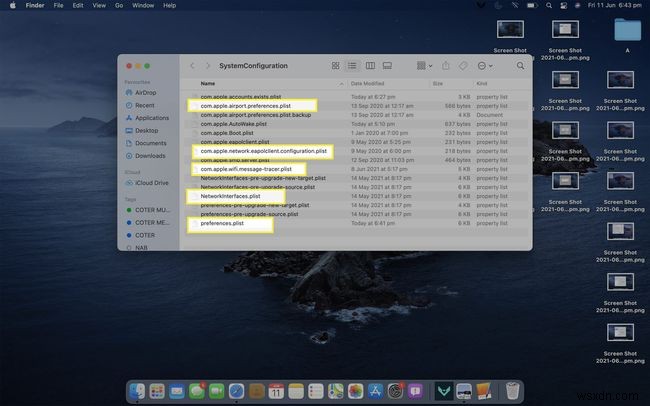Image resolution: width=650 pixels, height=406 pixels.
Task: Switch Finder to gallery view
Action: pyautogui.click(x=387, y=66)
